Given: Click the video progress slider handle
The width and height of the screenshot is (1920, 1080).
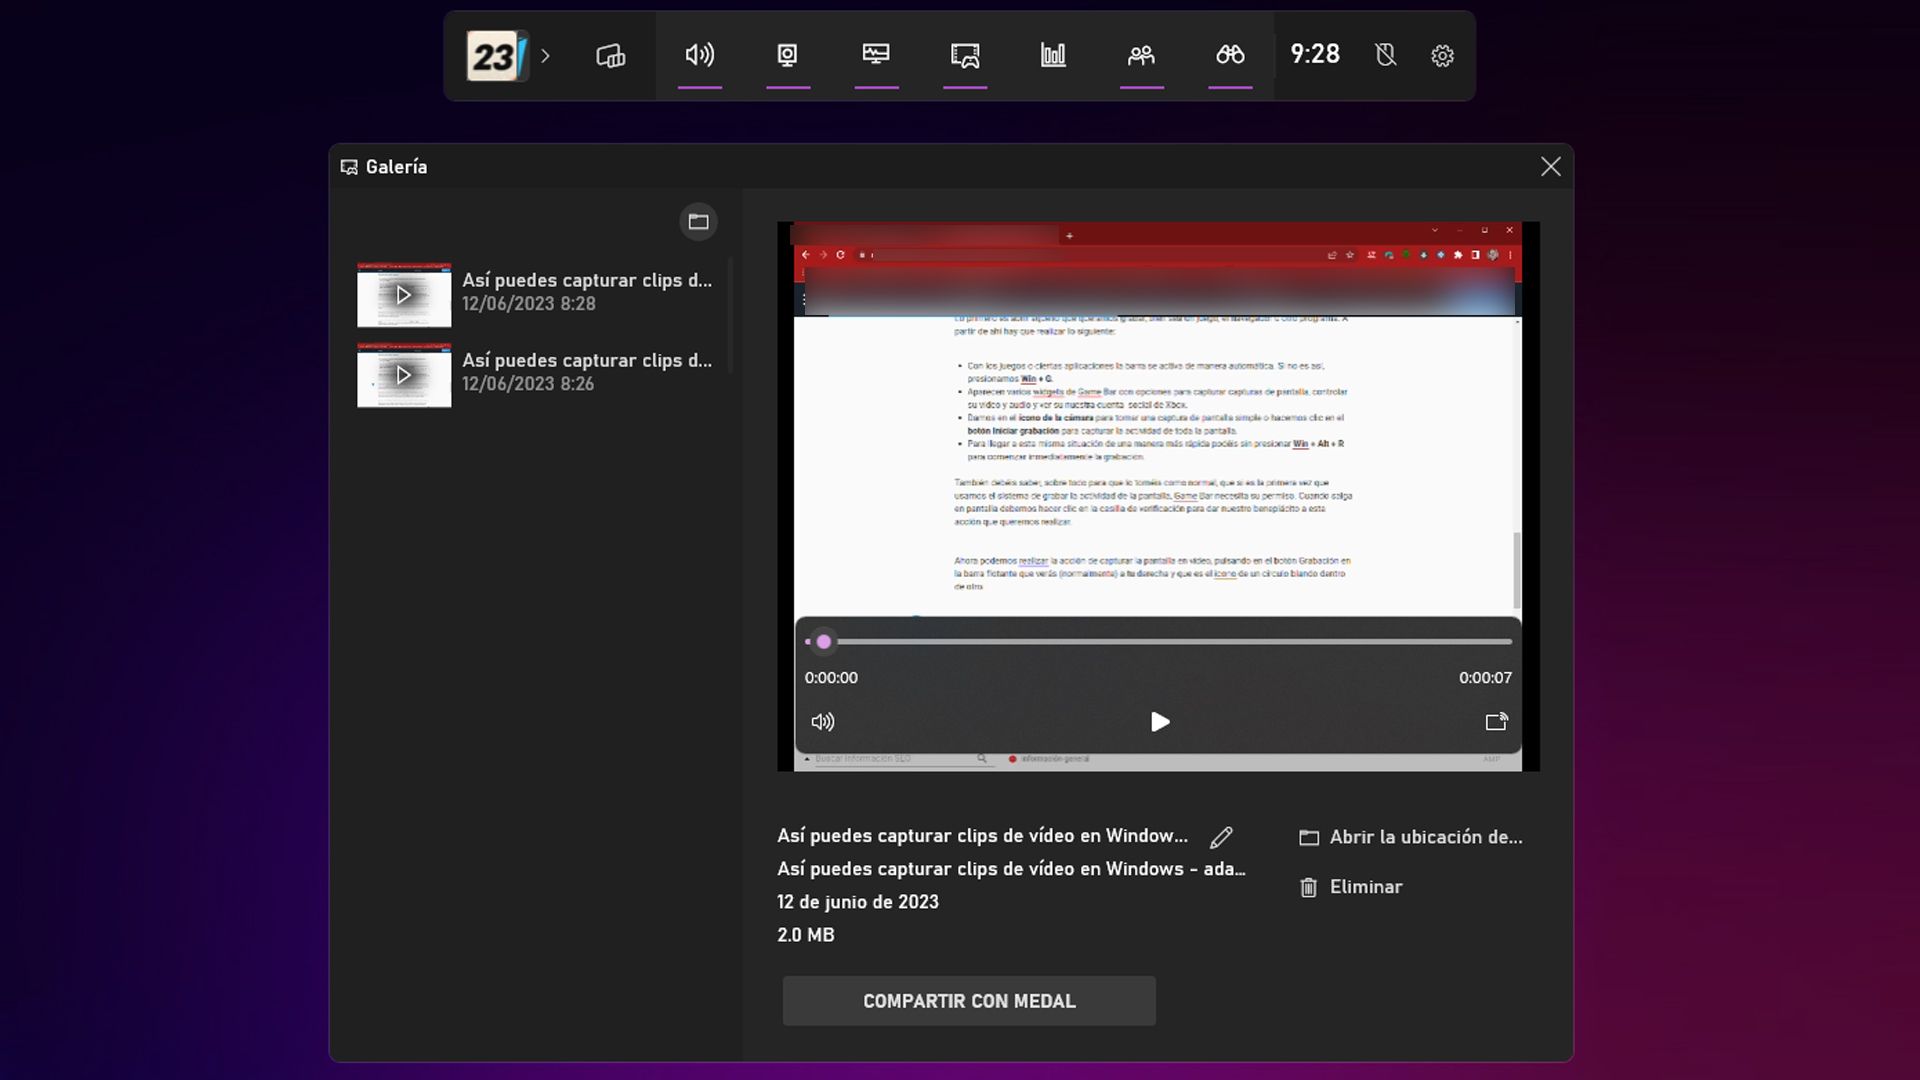Looking at the screenshot, I should pyautogui.click(x=824, y=641).
